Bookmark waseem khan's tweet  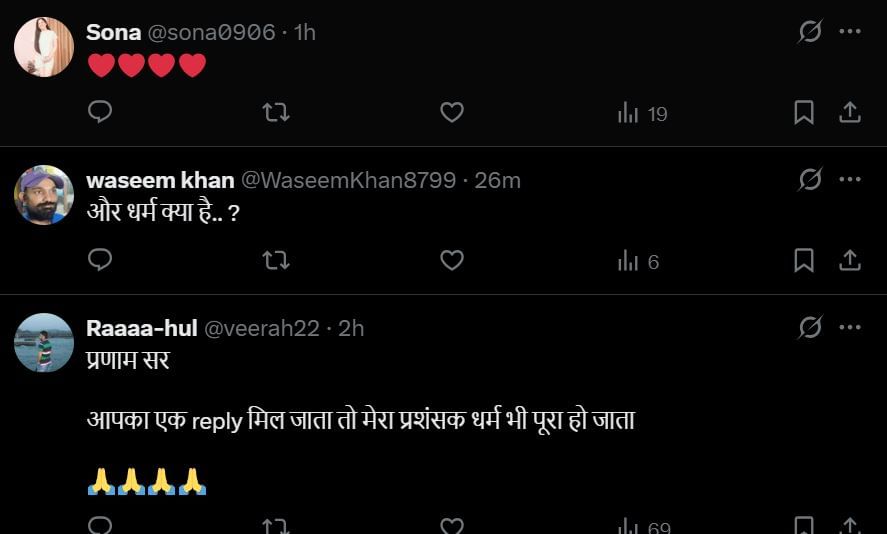click(803, 261)
